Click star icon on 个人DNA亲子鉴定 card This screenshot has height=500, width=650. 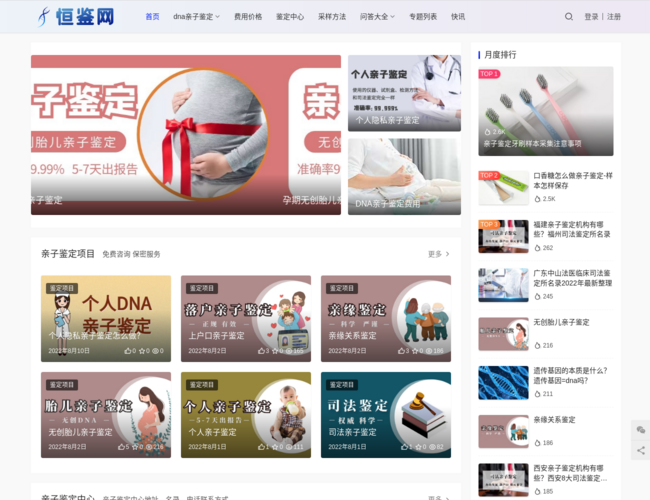click(142, 351)
